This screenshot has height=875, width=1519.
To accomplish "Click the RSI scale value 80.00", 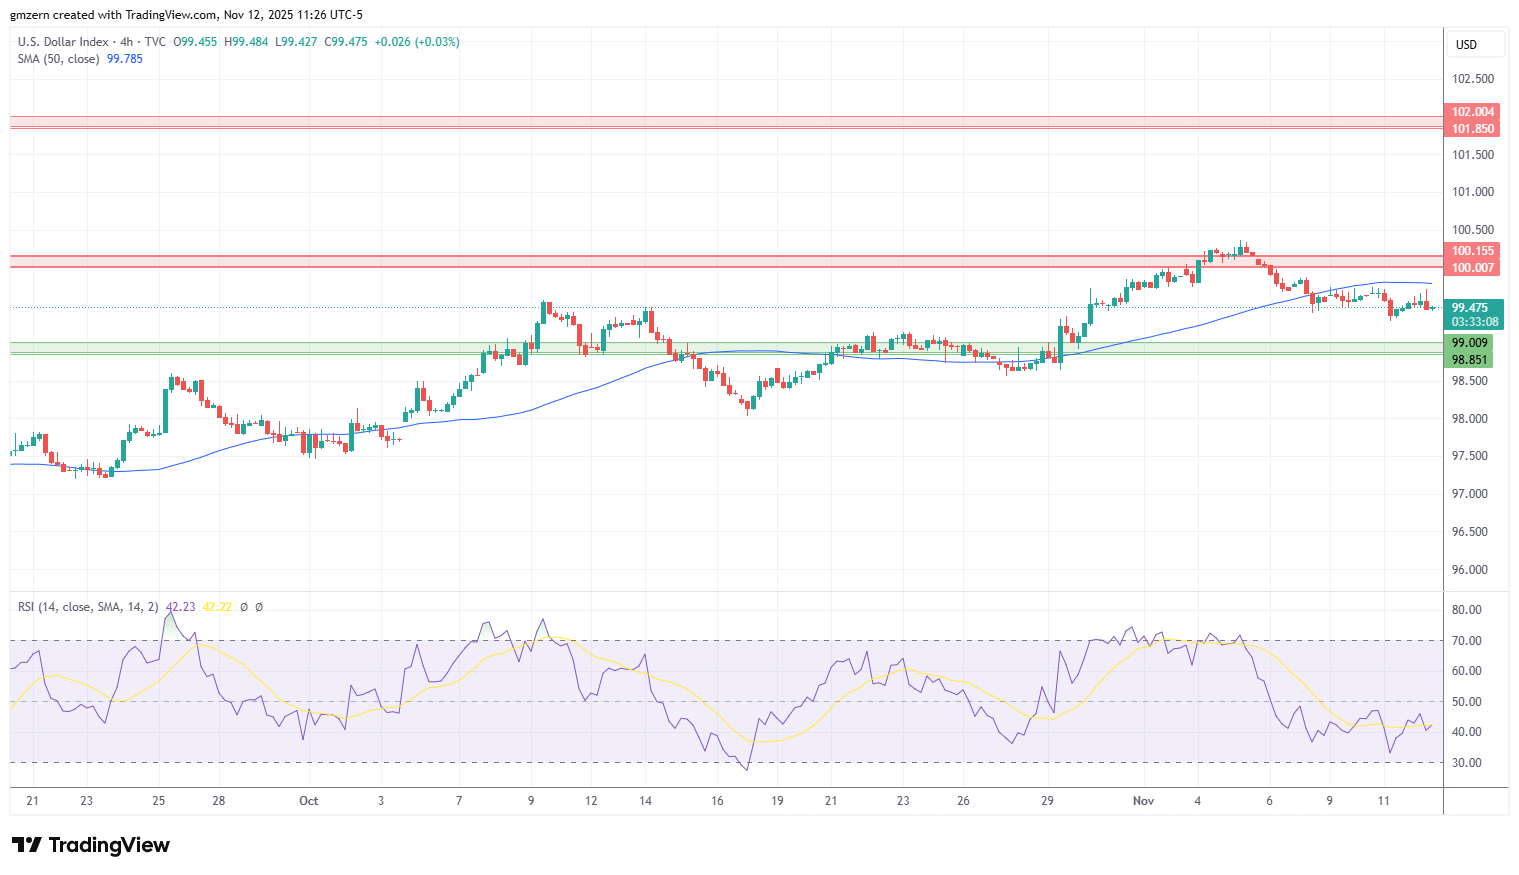I will [1468, 610].
